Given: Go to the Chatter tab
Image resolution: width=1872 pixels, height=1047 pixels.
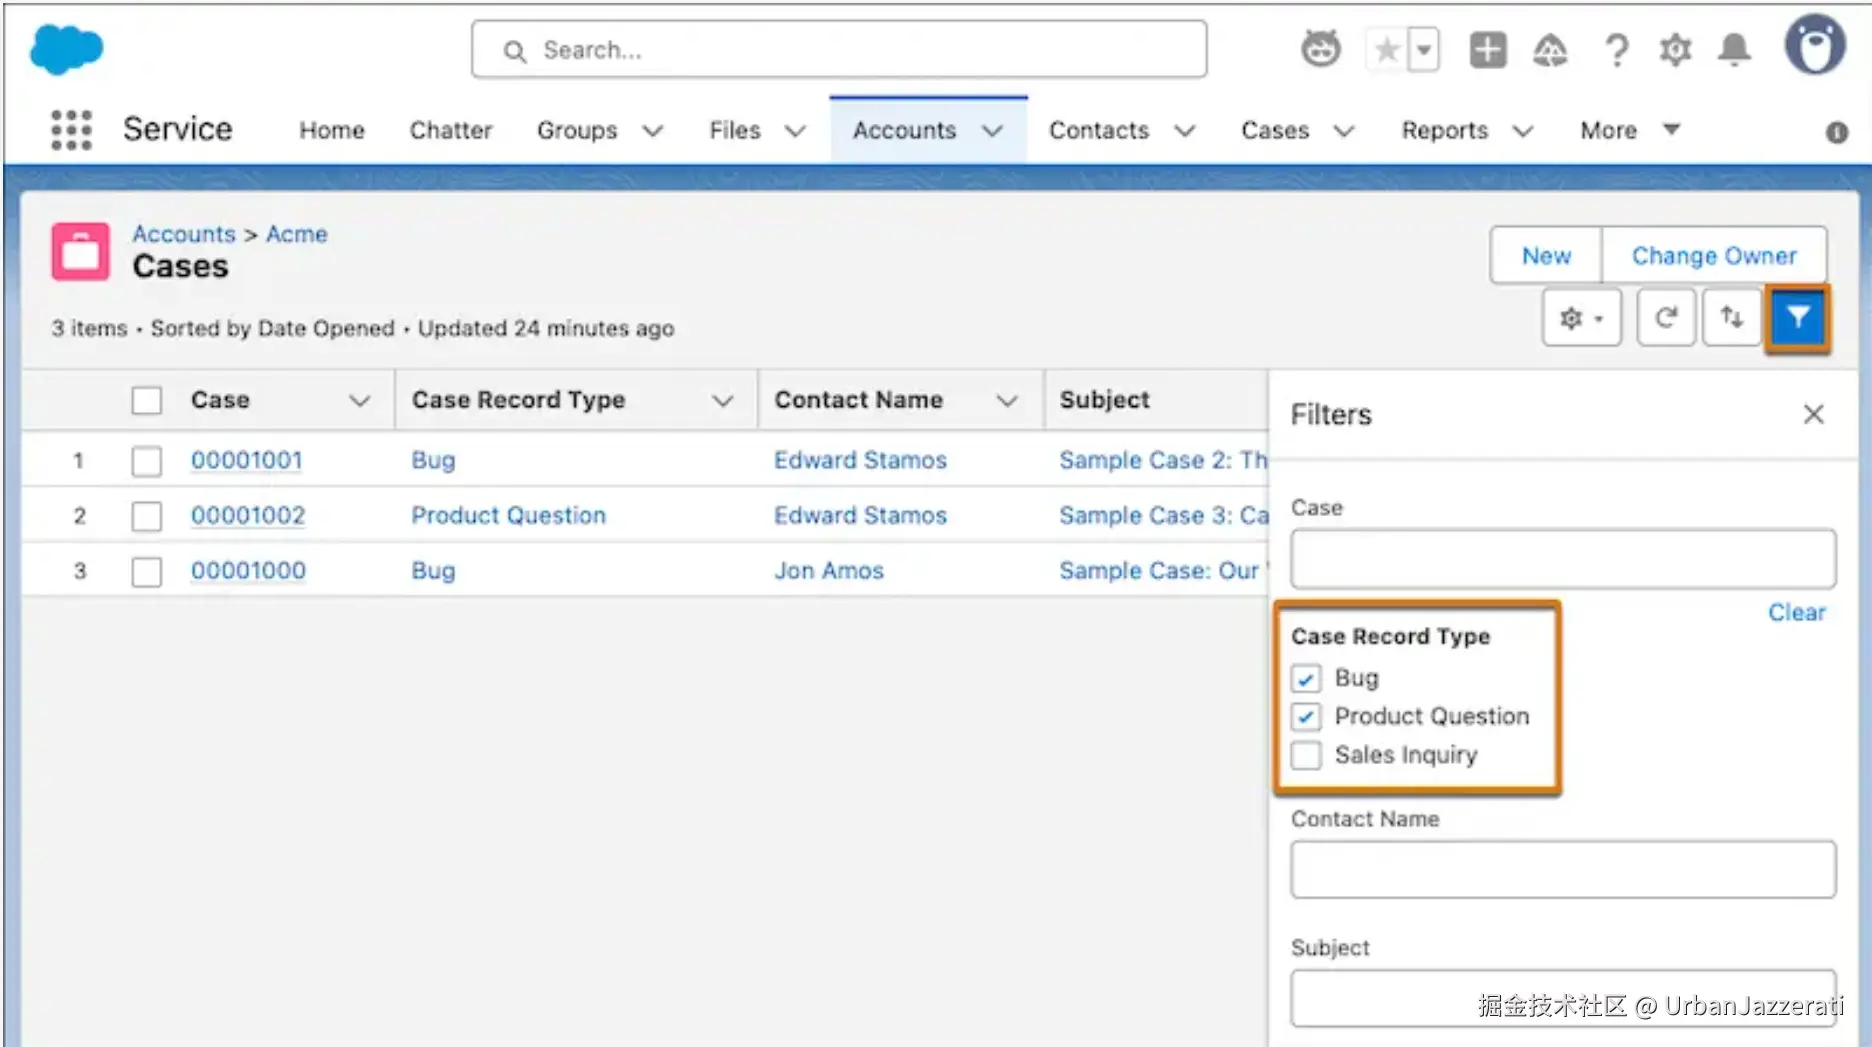Looking at the screenshot, I should click(x=450, y=131).
